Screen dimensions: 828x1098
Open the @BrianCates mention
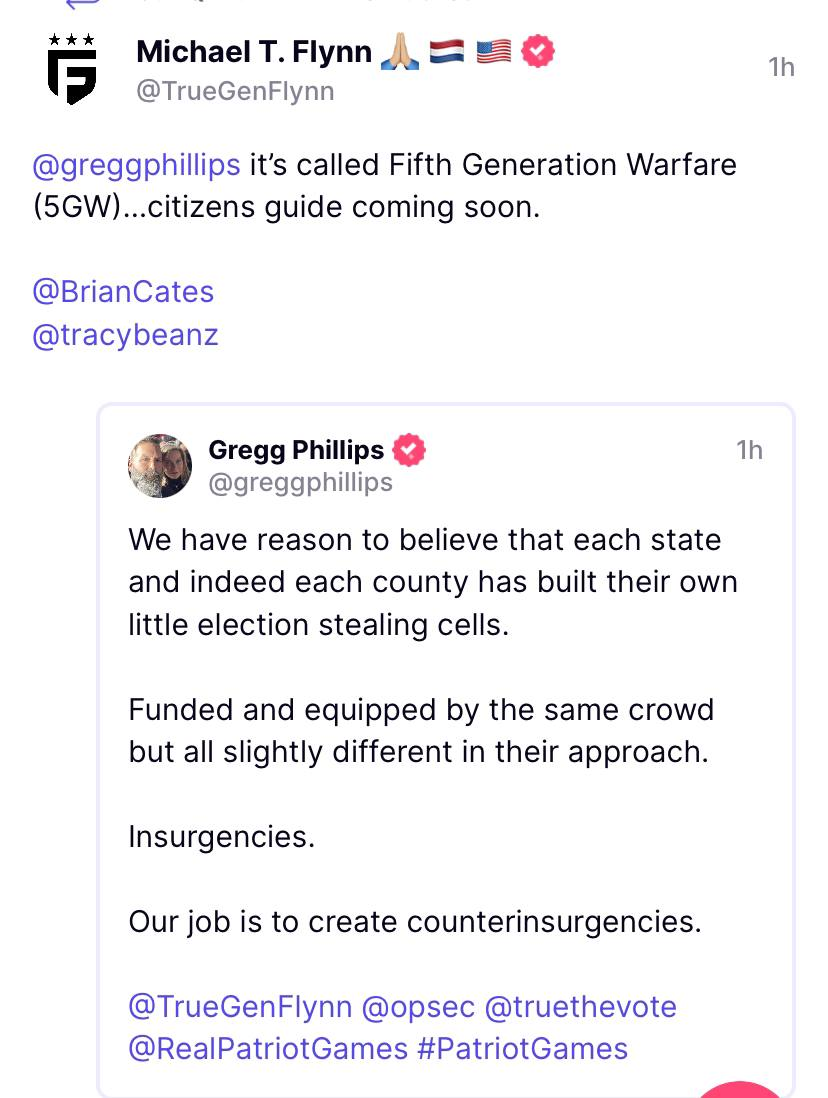pyautogui.click(x=123, y=291)
